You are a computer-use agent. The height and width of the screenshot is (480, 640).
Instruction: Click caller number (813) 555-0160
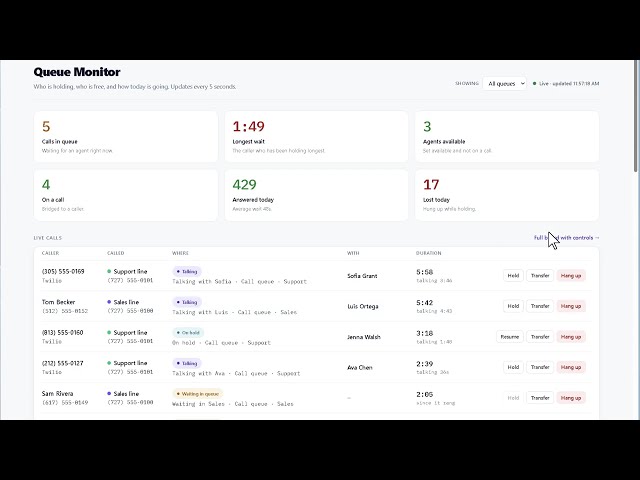coord(62,333)
